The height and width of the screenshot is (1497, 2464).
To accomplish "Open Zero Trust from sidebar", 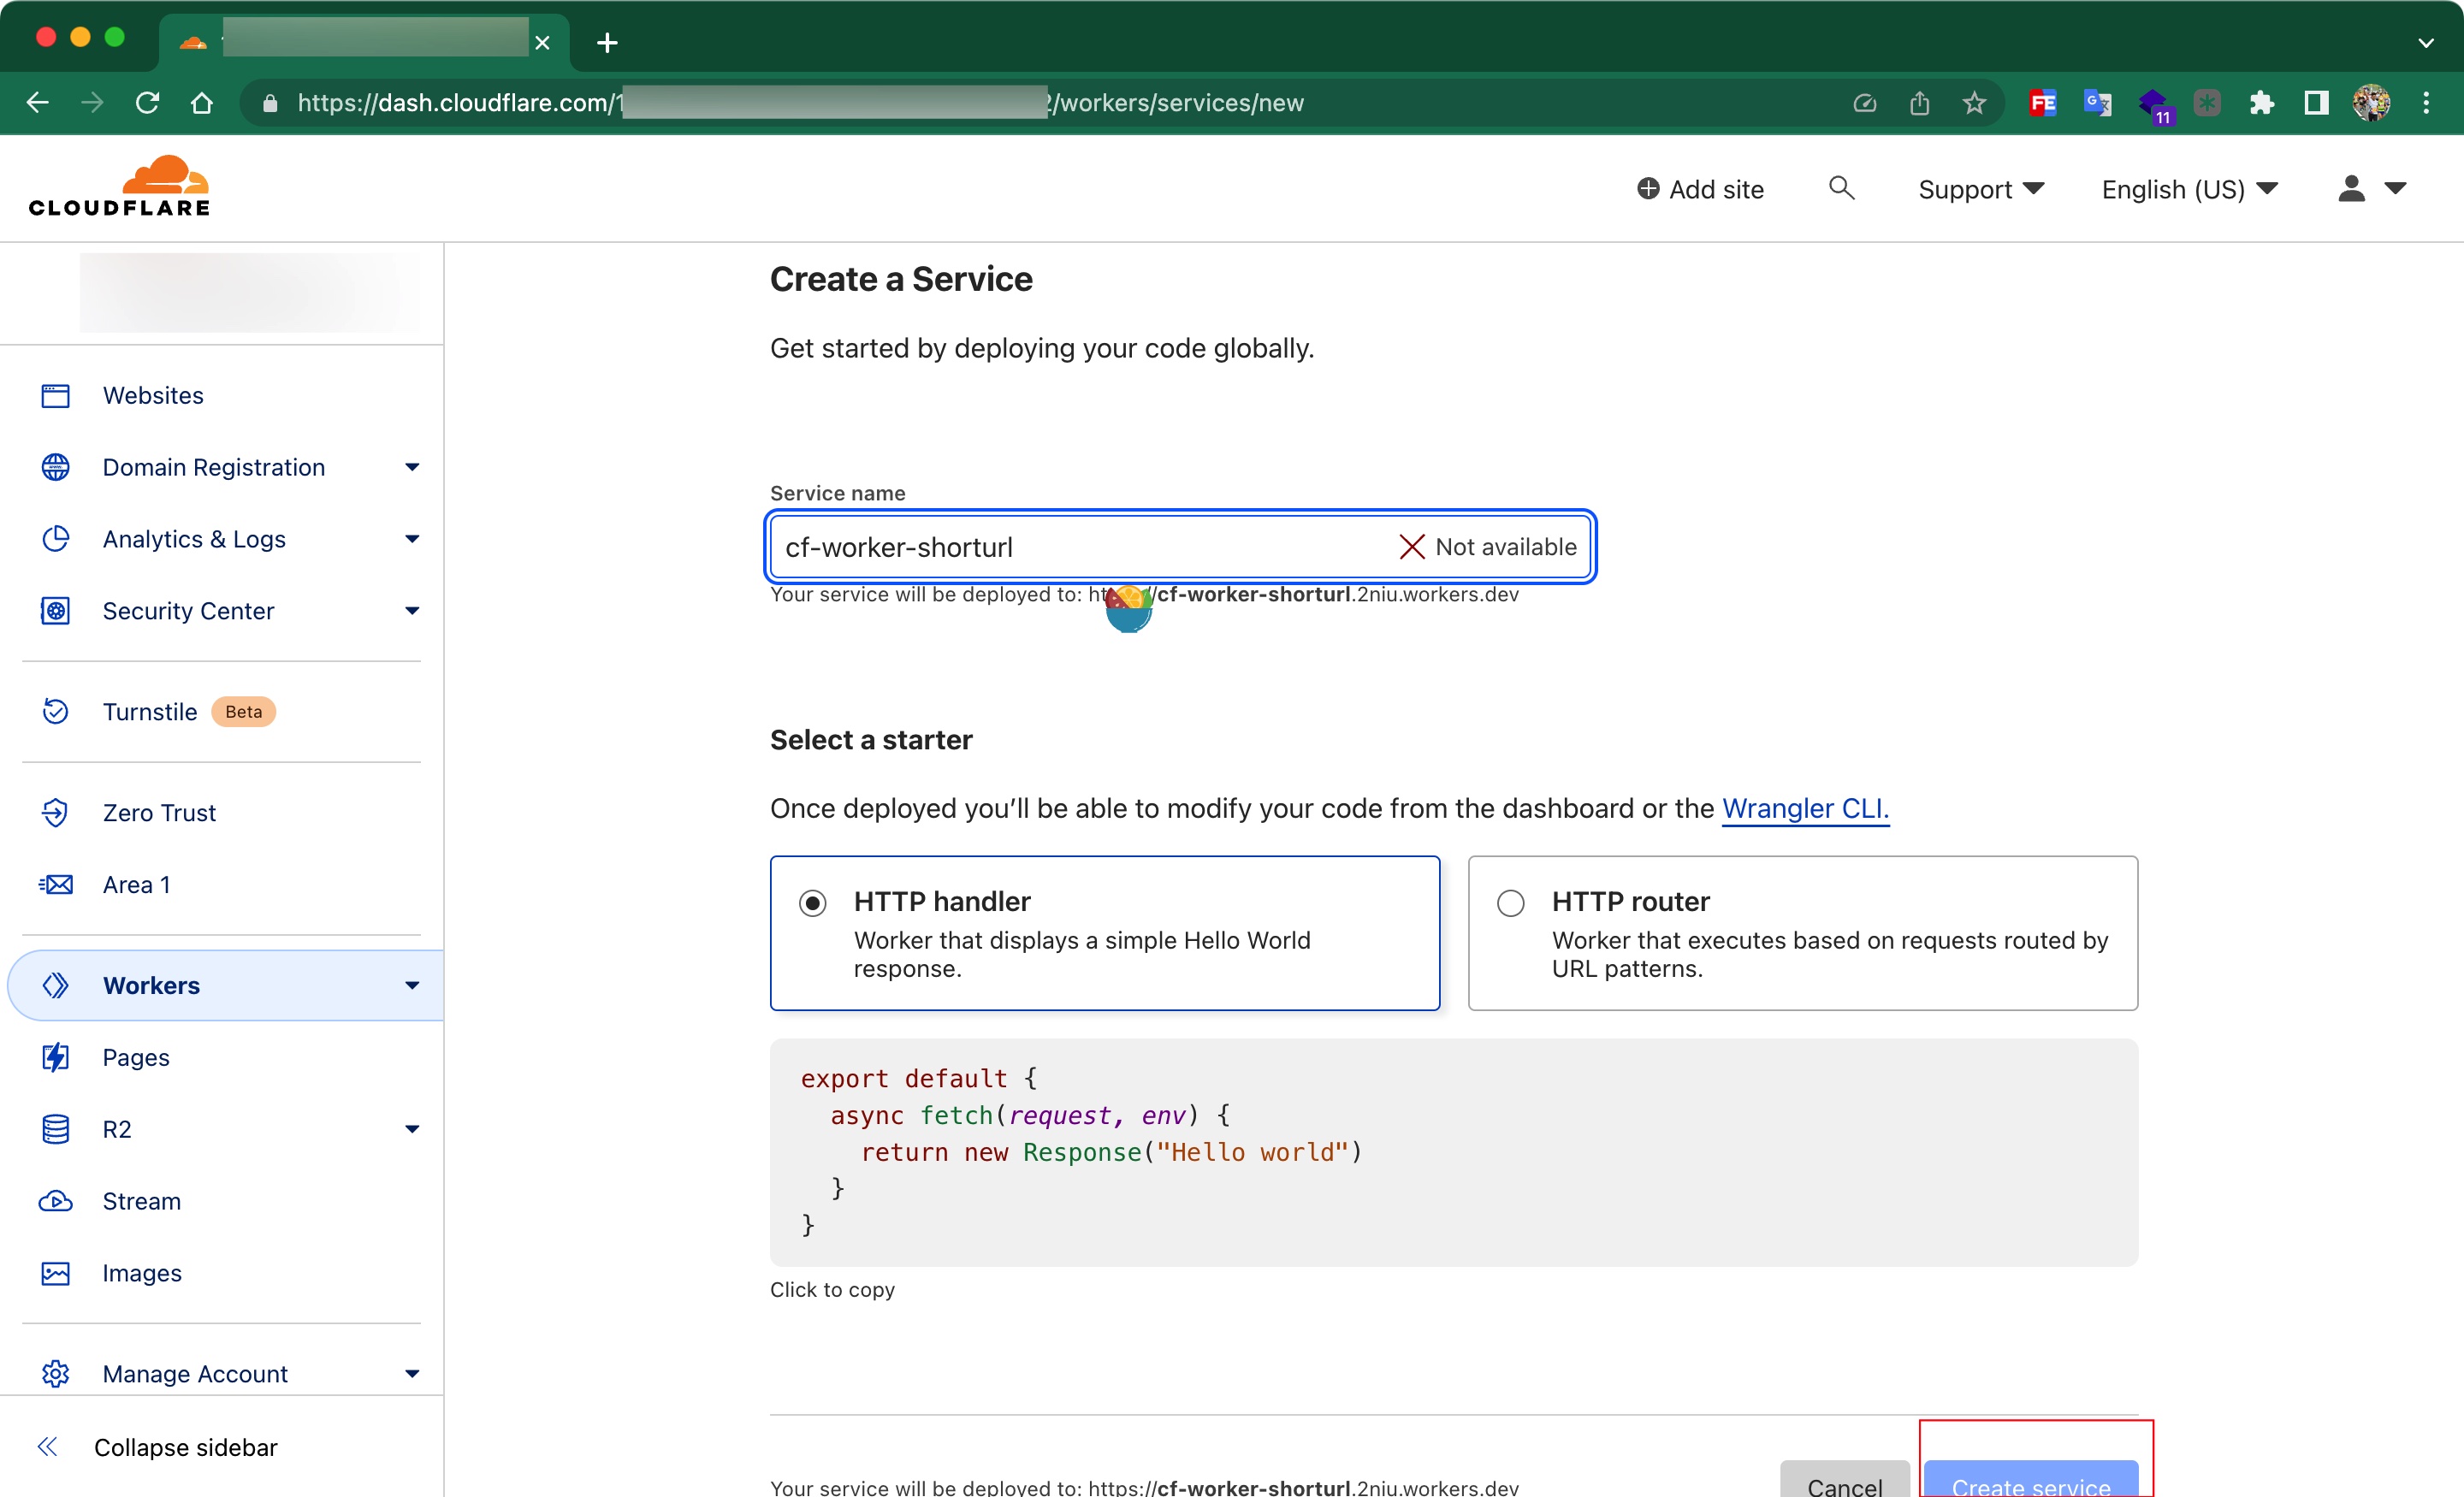I will click(x=159, y=812).
